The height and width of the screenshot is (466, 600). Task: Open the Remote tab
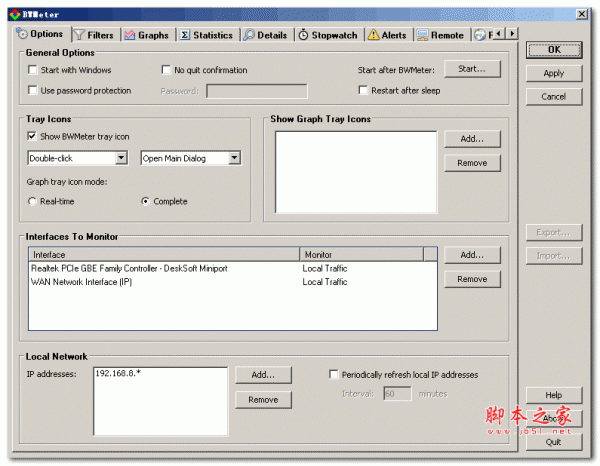pyautogui.click(x=442, y=35)
